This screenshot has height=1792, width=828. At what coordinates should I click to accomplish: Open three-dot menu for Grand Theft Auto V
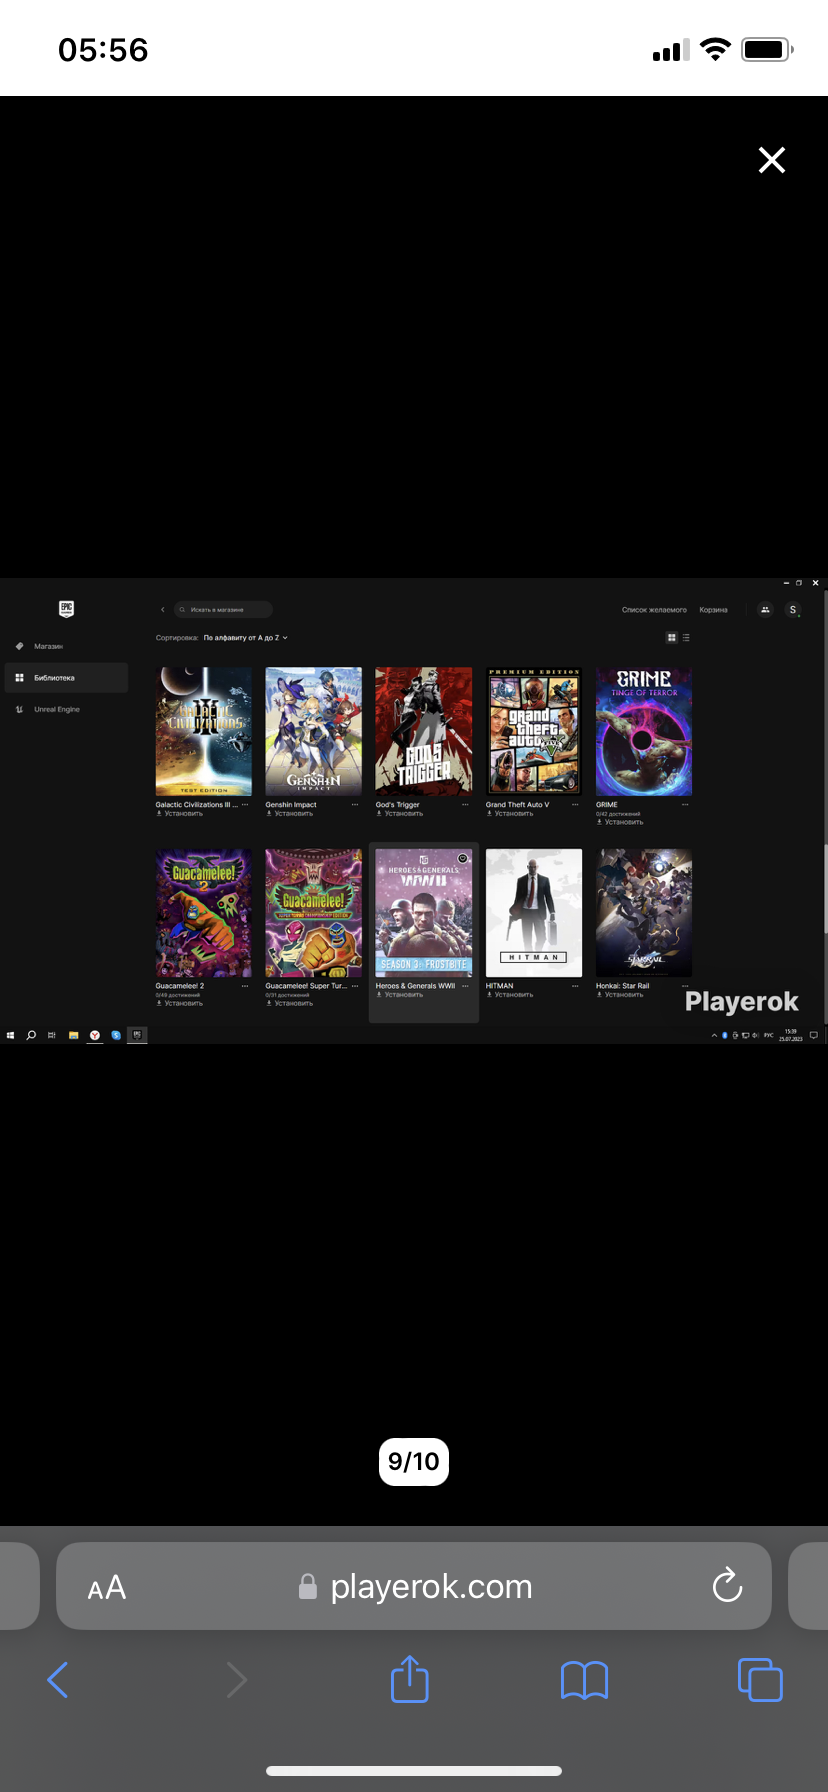point(575,804)
